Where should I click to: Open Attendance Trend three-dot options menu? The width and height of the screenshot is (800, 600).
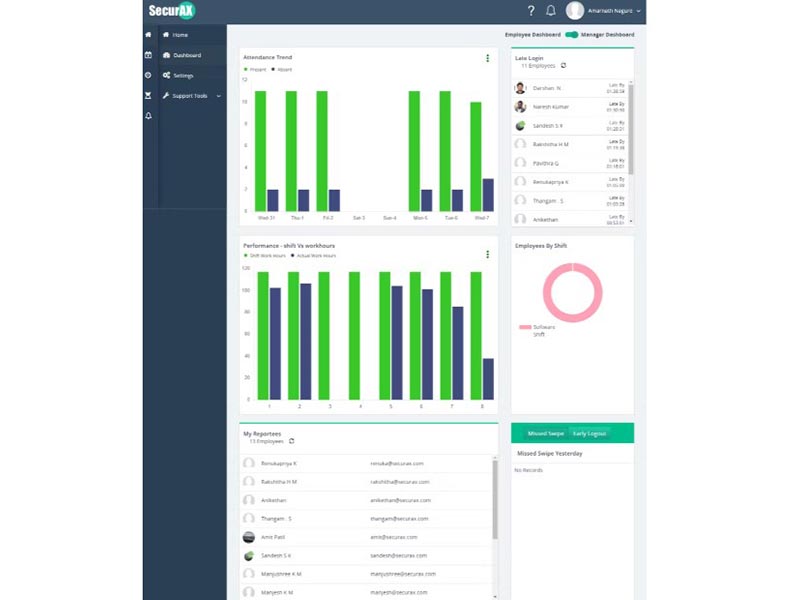(x=488, y=58)
